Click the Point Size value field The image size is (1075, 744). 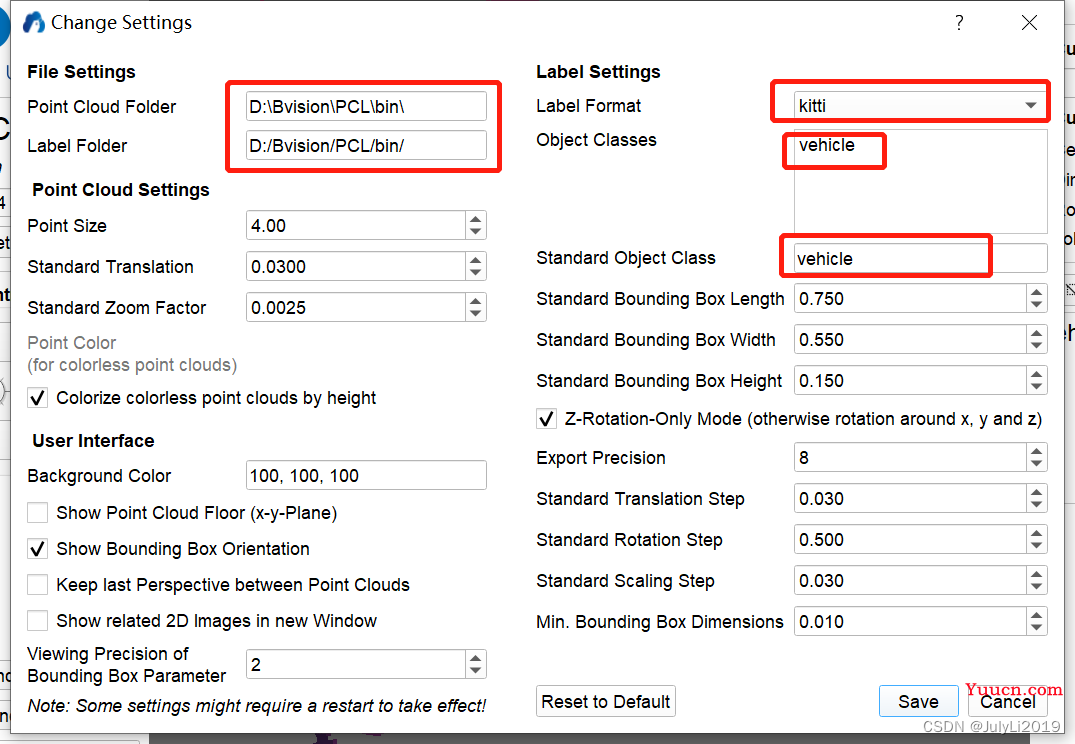tap(356, 226)
